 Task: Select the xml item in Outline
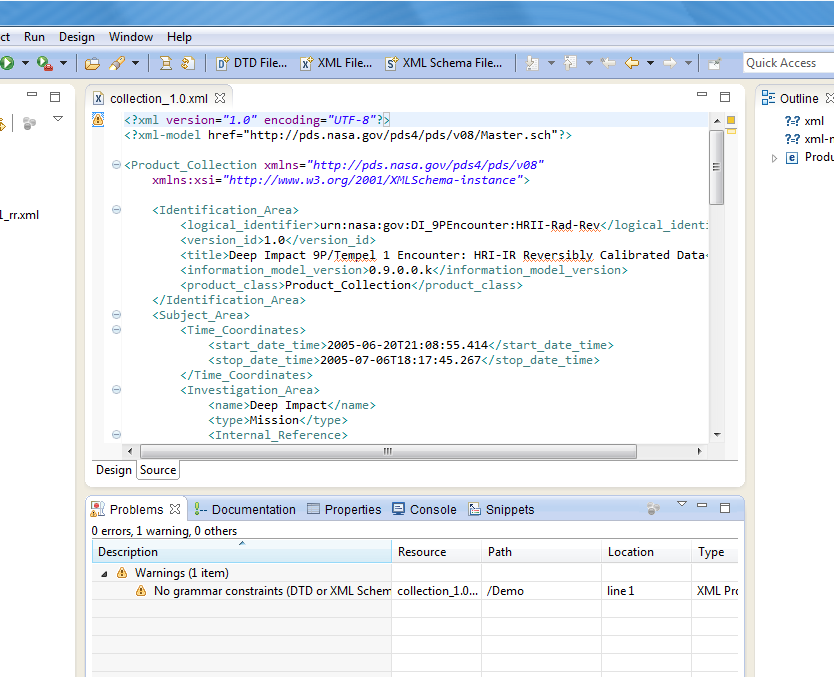click(805, 121)
